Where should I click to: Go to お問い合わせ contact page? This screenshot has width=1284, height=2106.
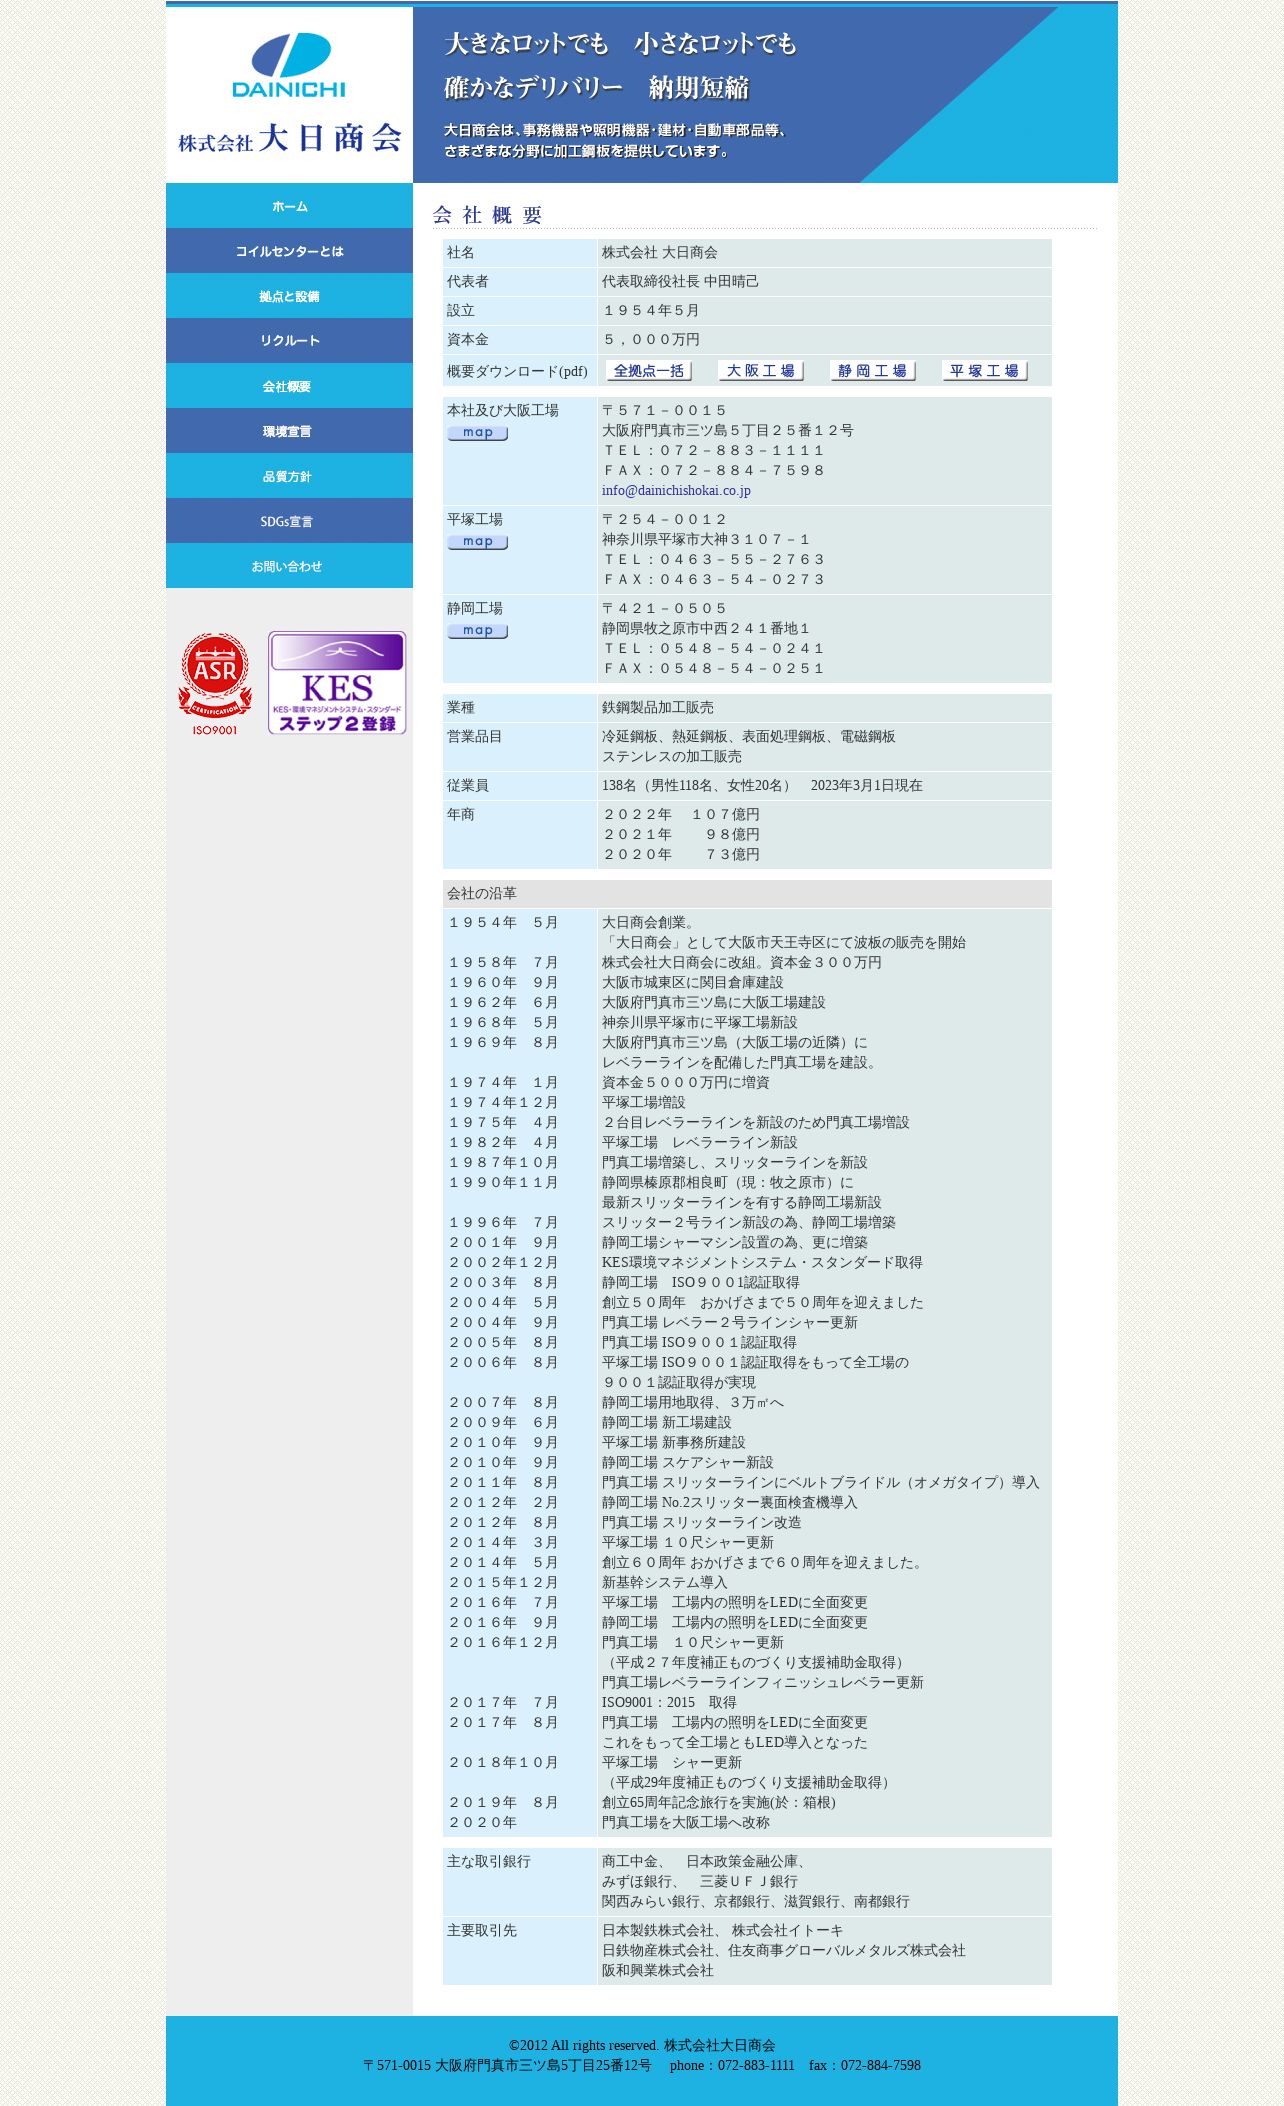coord(289,566)
